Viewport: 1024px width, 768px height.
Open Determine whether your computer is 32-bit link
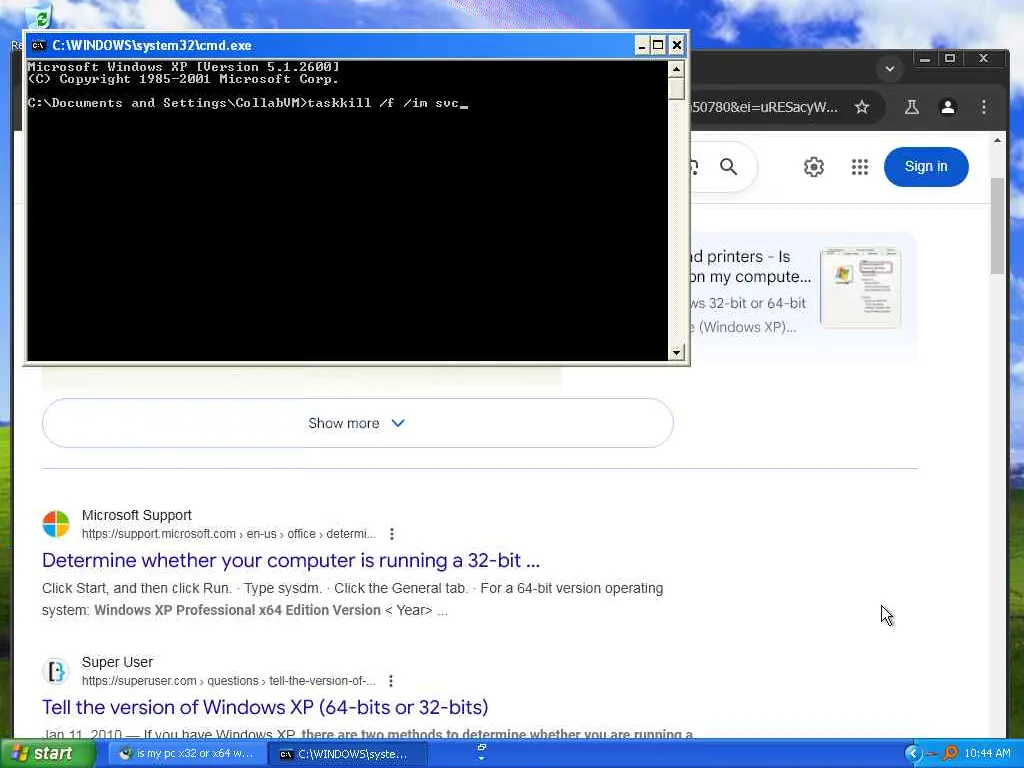291,560
